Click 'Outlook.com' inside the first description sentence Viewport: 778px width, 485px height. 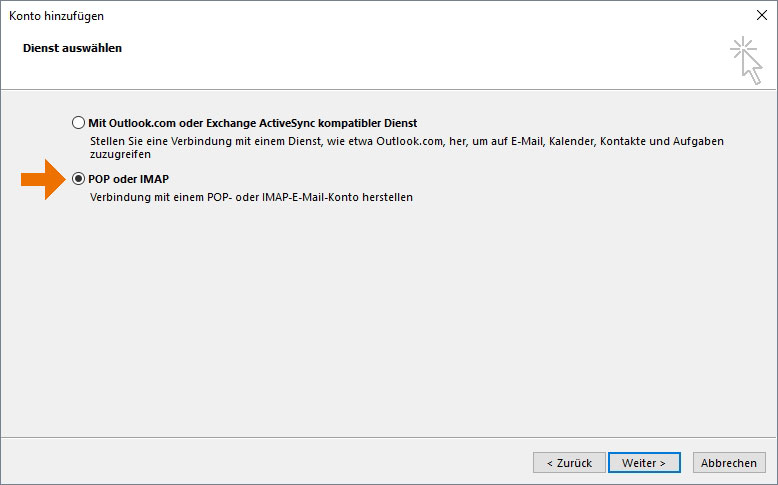point(409,141)
